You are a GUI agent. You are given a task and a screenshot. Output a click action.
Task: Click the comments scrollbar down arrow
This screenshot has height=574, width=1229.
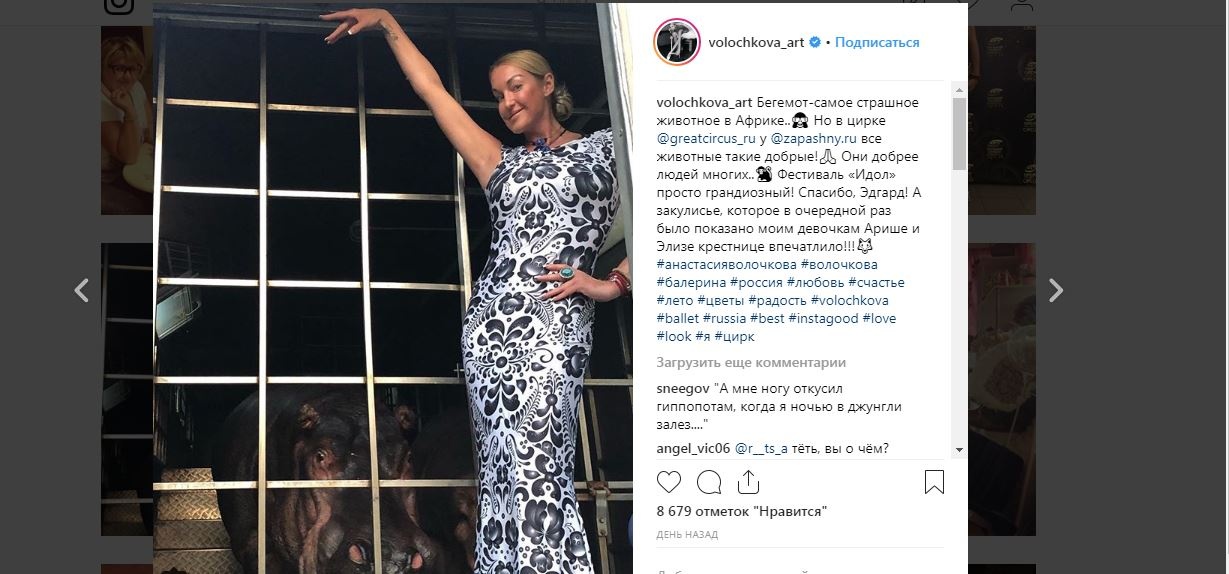pos(959,450)
